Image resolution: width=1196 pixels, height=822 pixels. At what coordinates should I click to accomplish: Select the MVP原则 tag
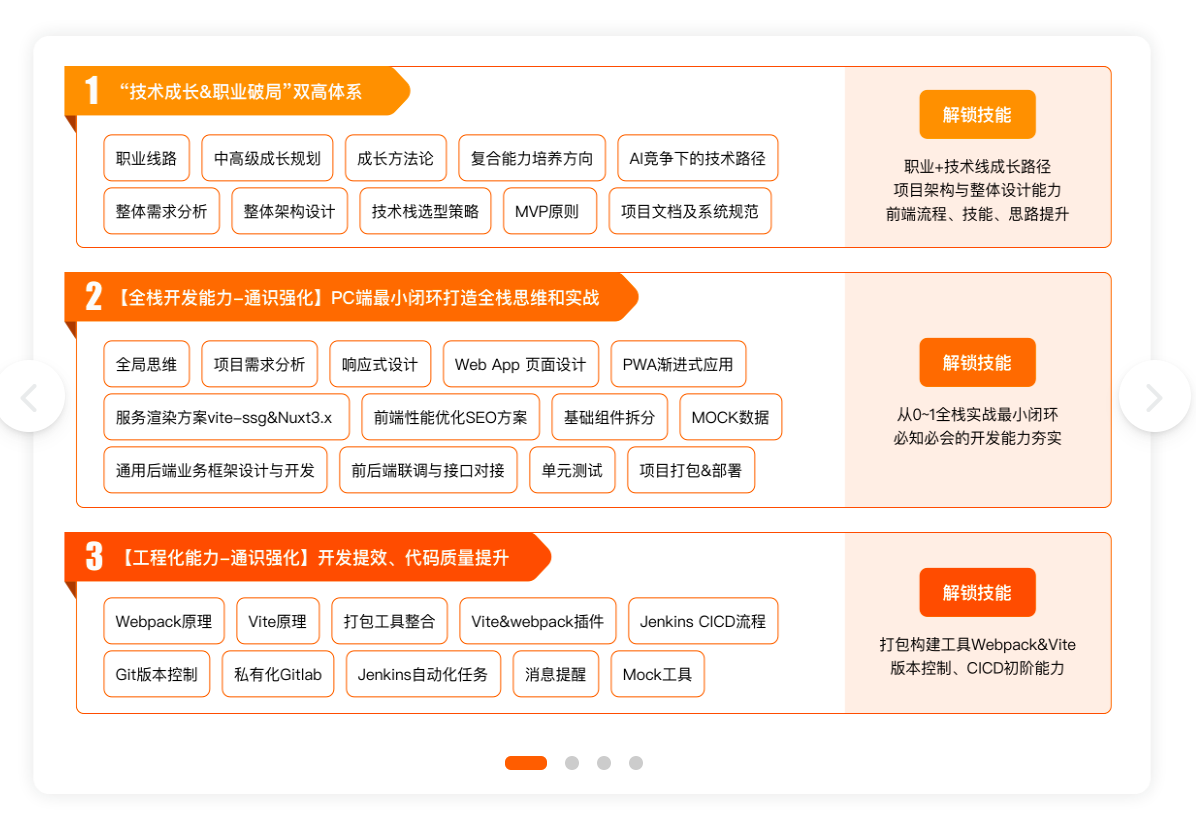click(x=549, y=211)
